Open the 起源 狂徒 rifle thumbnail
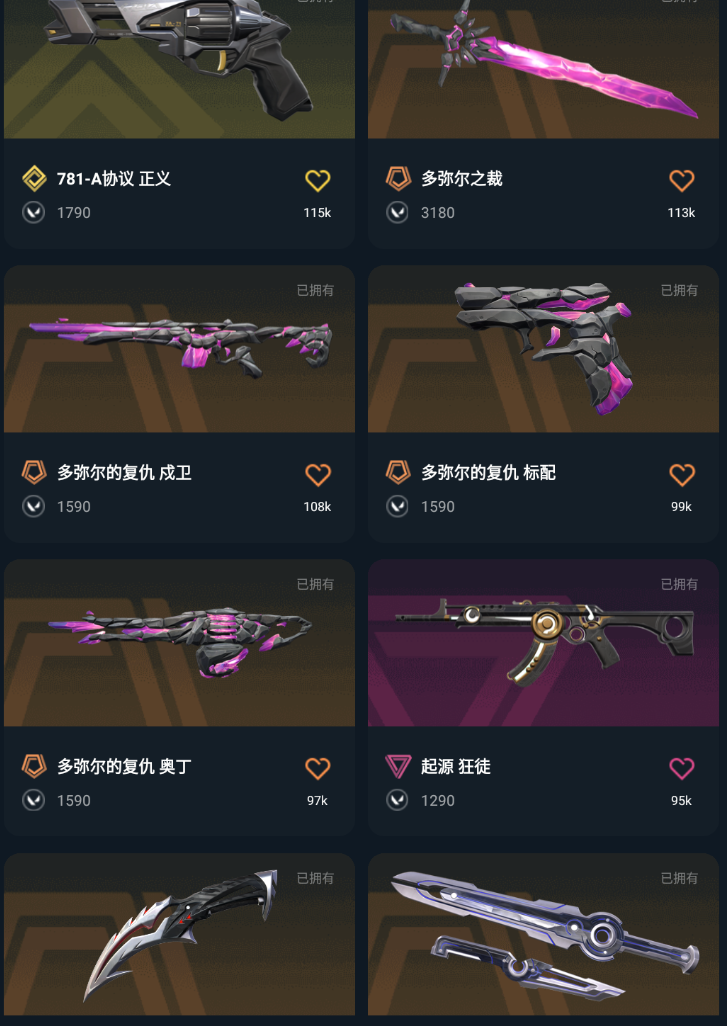 543,643
